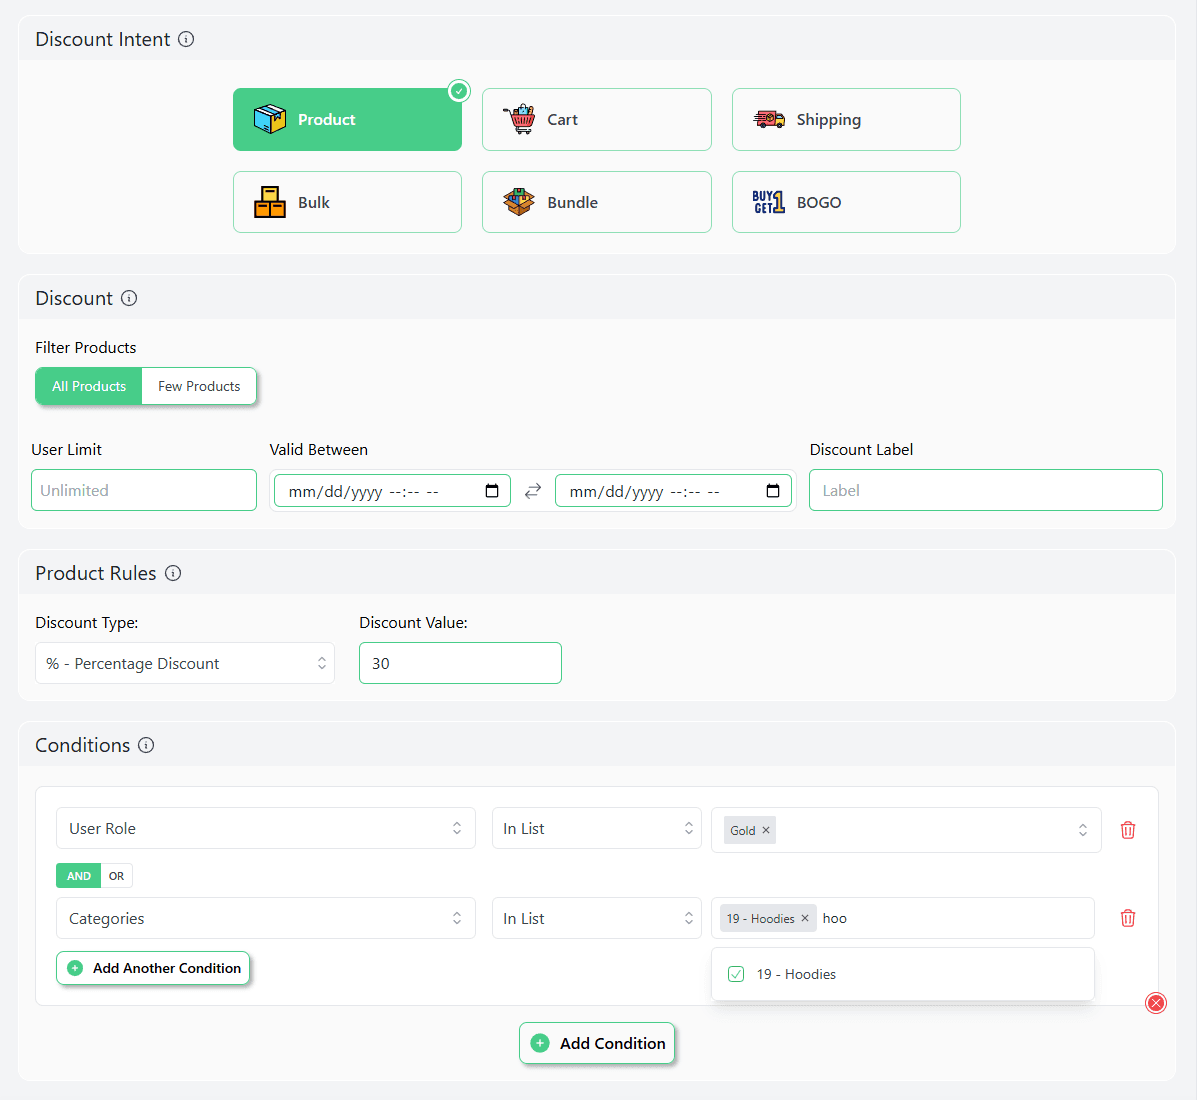Choose the Bundle discount intent
1197x1100 pixels.
click(597, 202)
